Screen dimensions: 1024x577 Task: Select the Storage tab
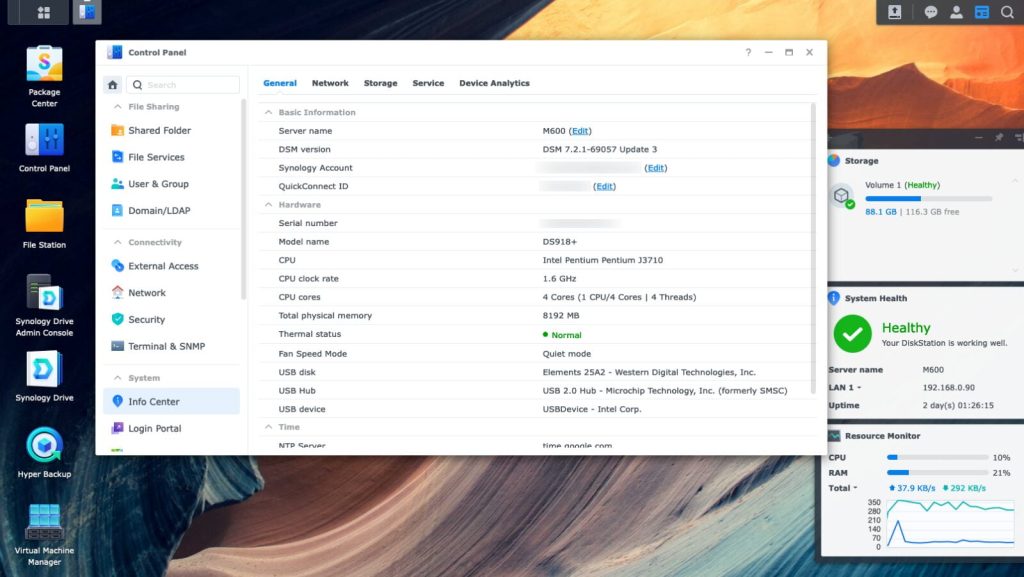tap(380, 83)
